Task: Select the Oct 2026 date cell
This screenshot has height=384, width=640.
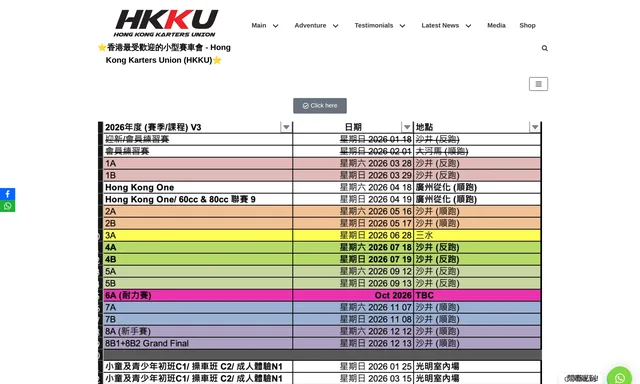Action: (353, 295)
